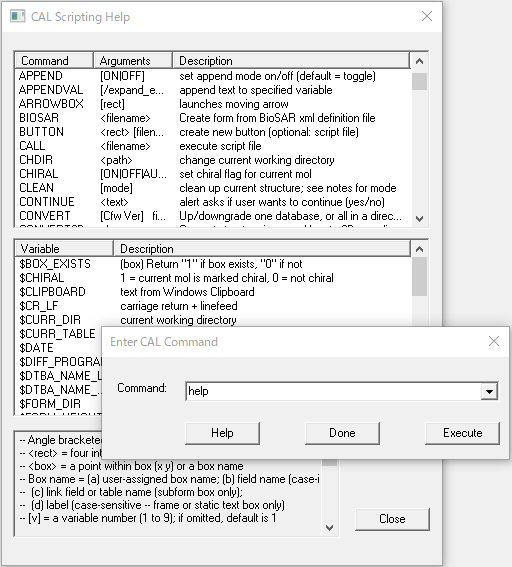Select the CHDIR command row
This screenshot has width=512, height=567.
(x=213, y=160)
